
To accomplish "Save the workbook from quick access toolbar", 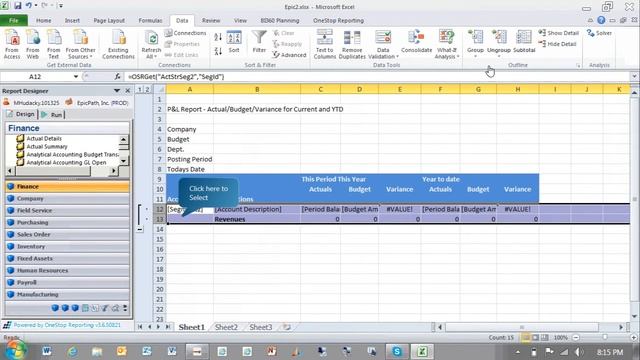I will (18, 6).
